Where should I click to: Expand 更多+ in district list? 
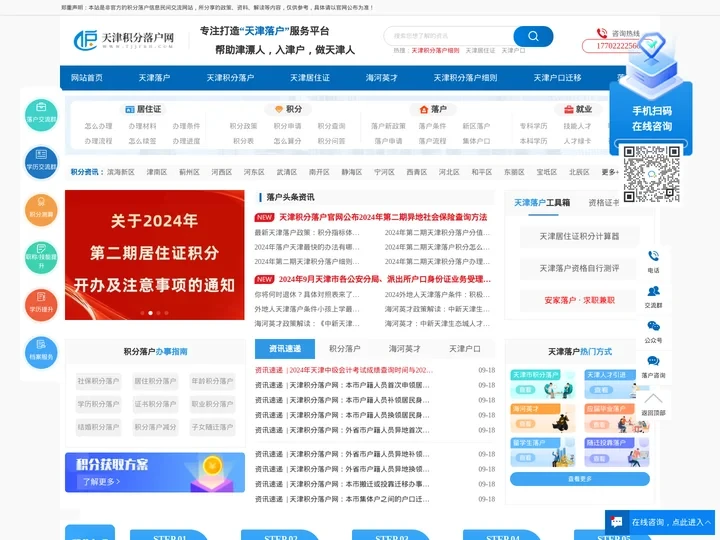point(610,172)
